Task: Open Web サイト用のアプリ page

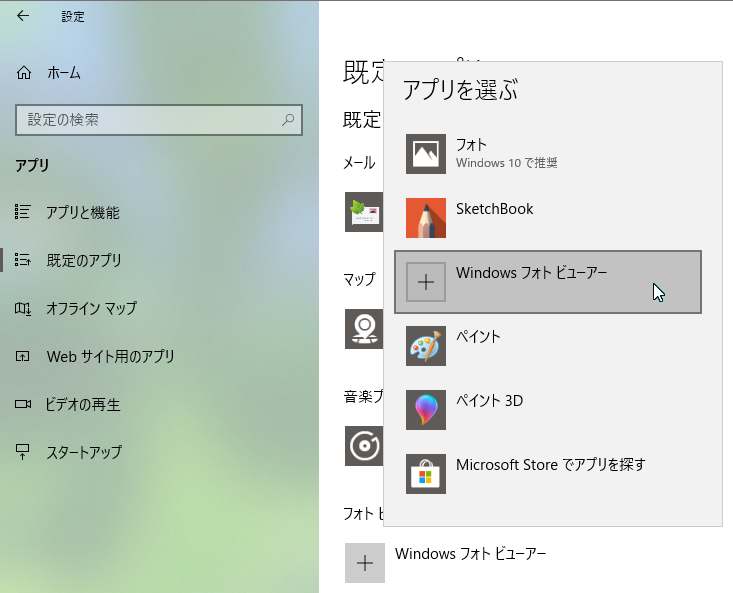Action: tap(111, 357)
